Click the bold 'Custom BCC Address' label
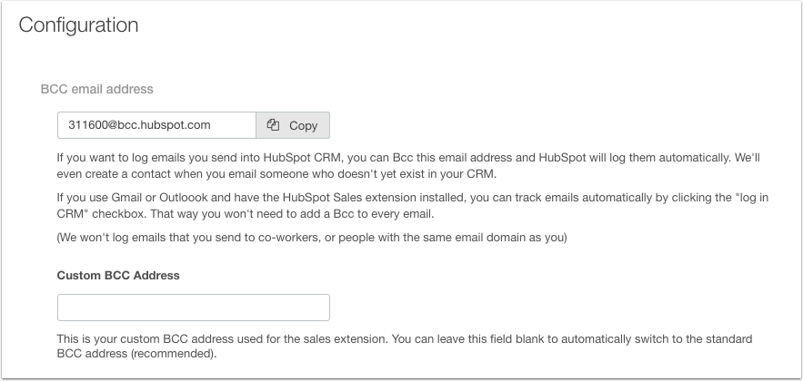The image size is (803, 381). point(118,276)
